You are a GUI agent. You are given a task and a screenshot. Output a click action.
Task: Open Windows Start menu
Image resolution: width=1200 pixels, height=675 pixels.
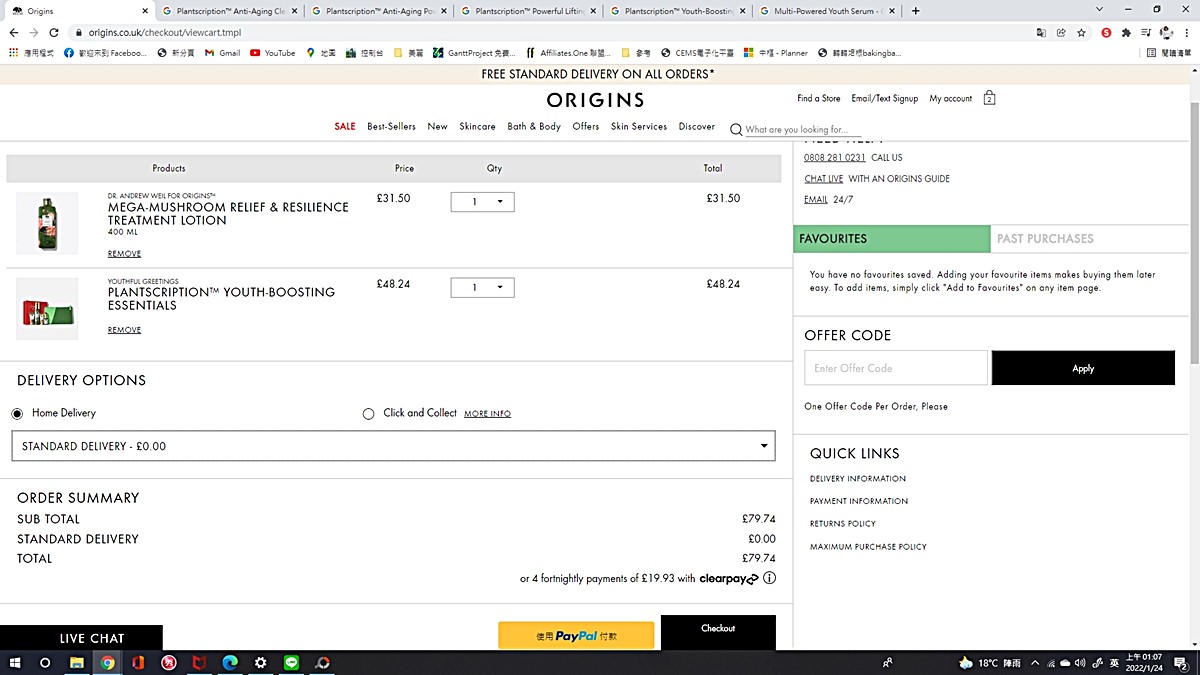click(15, 662)
